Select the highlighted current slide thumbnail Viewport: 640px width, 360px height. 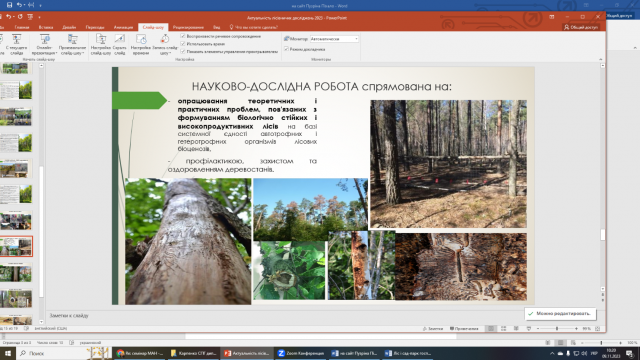pyautogui.click(x=16, y=246)
